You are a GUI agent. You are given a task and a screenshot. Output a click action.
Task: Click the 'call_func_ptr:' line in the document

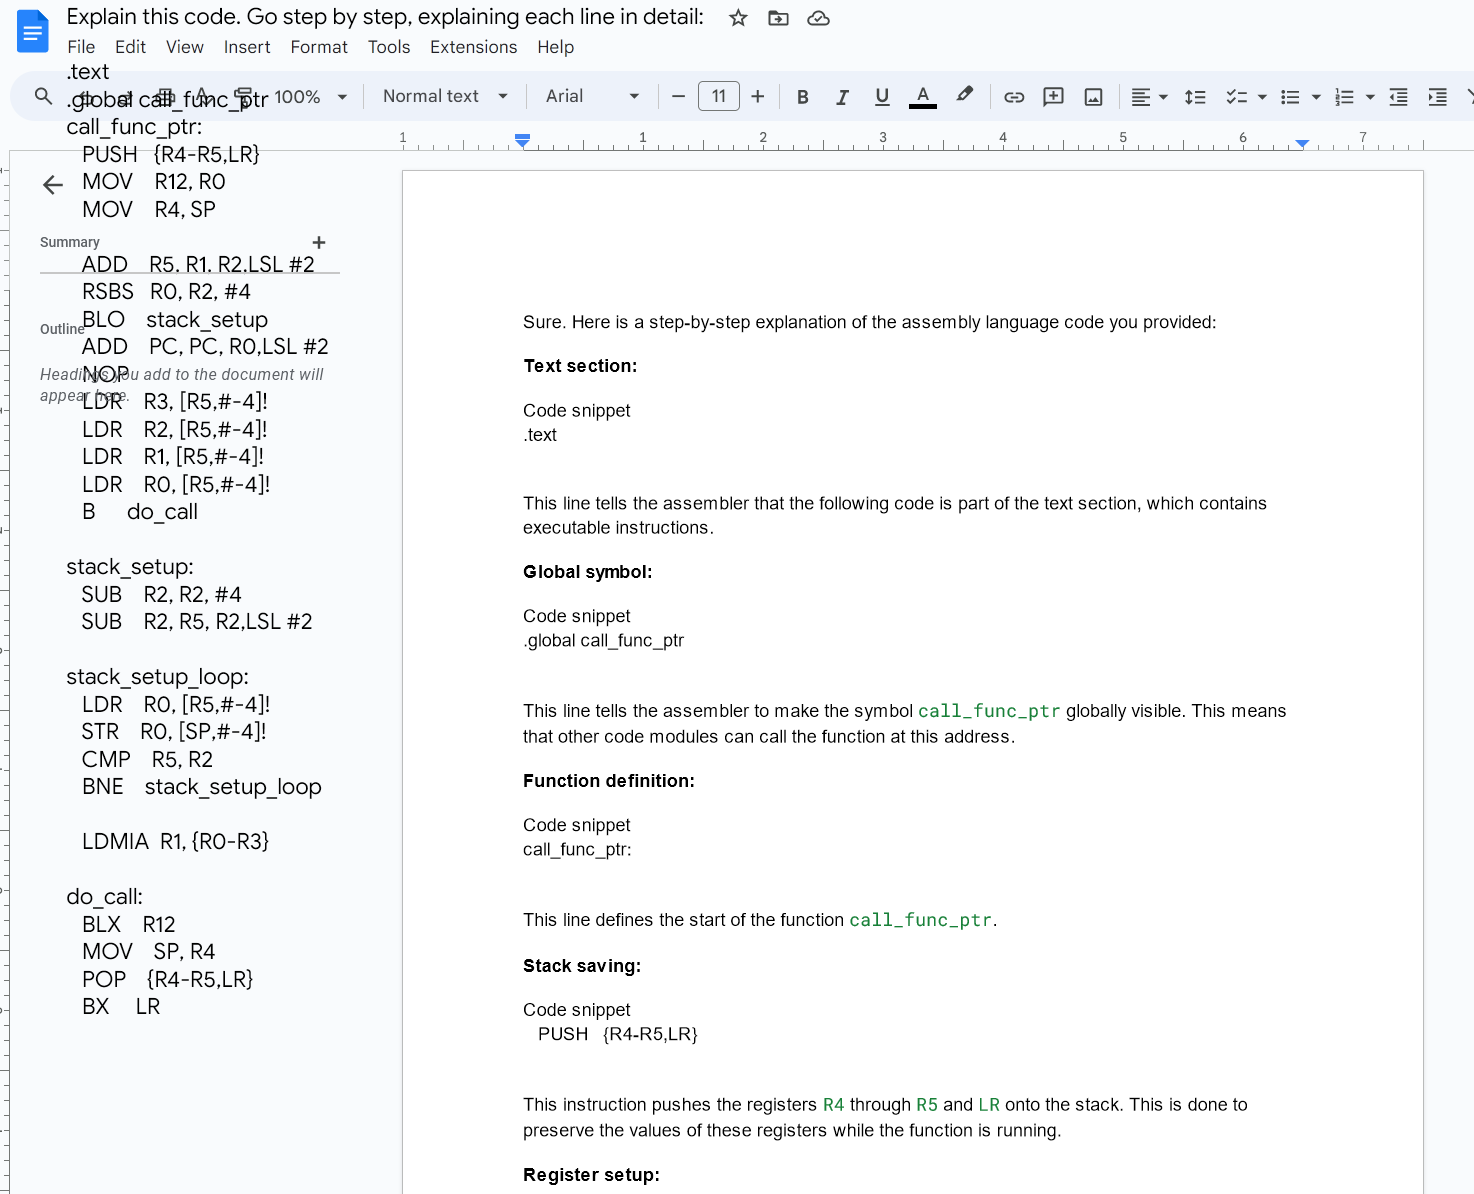577,849
